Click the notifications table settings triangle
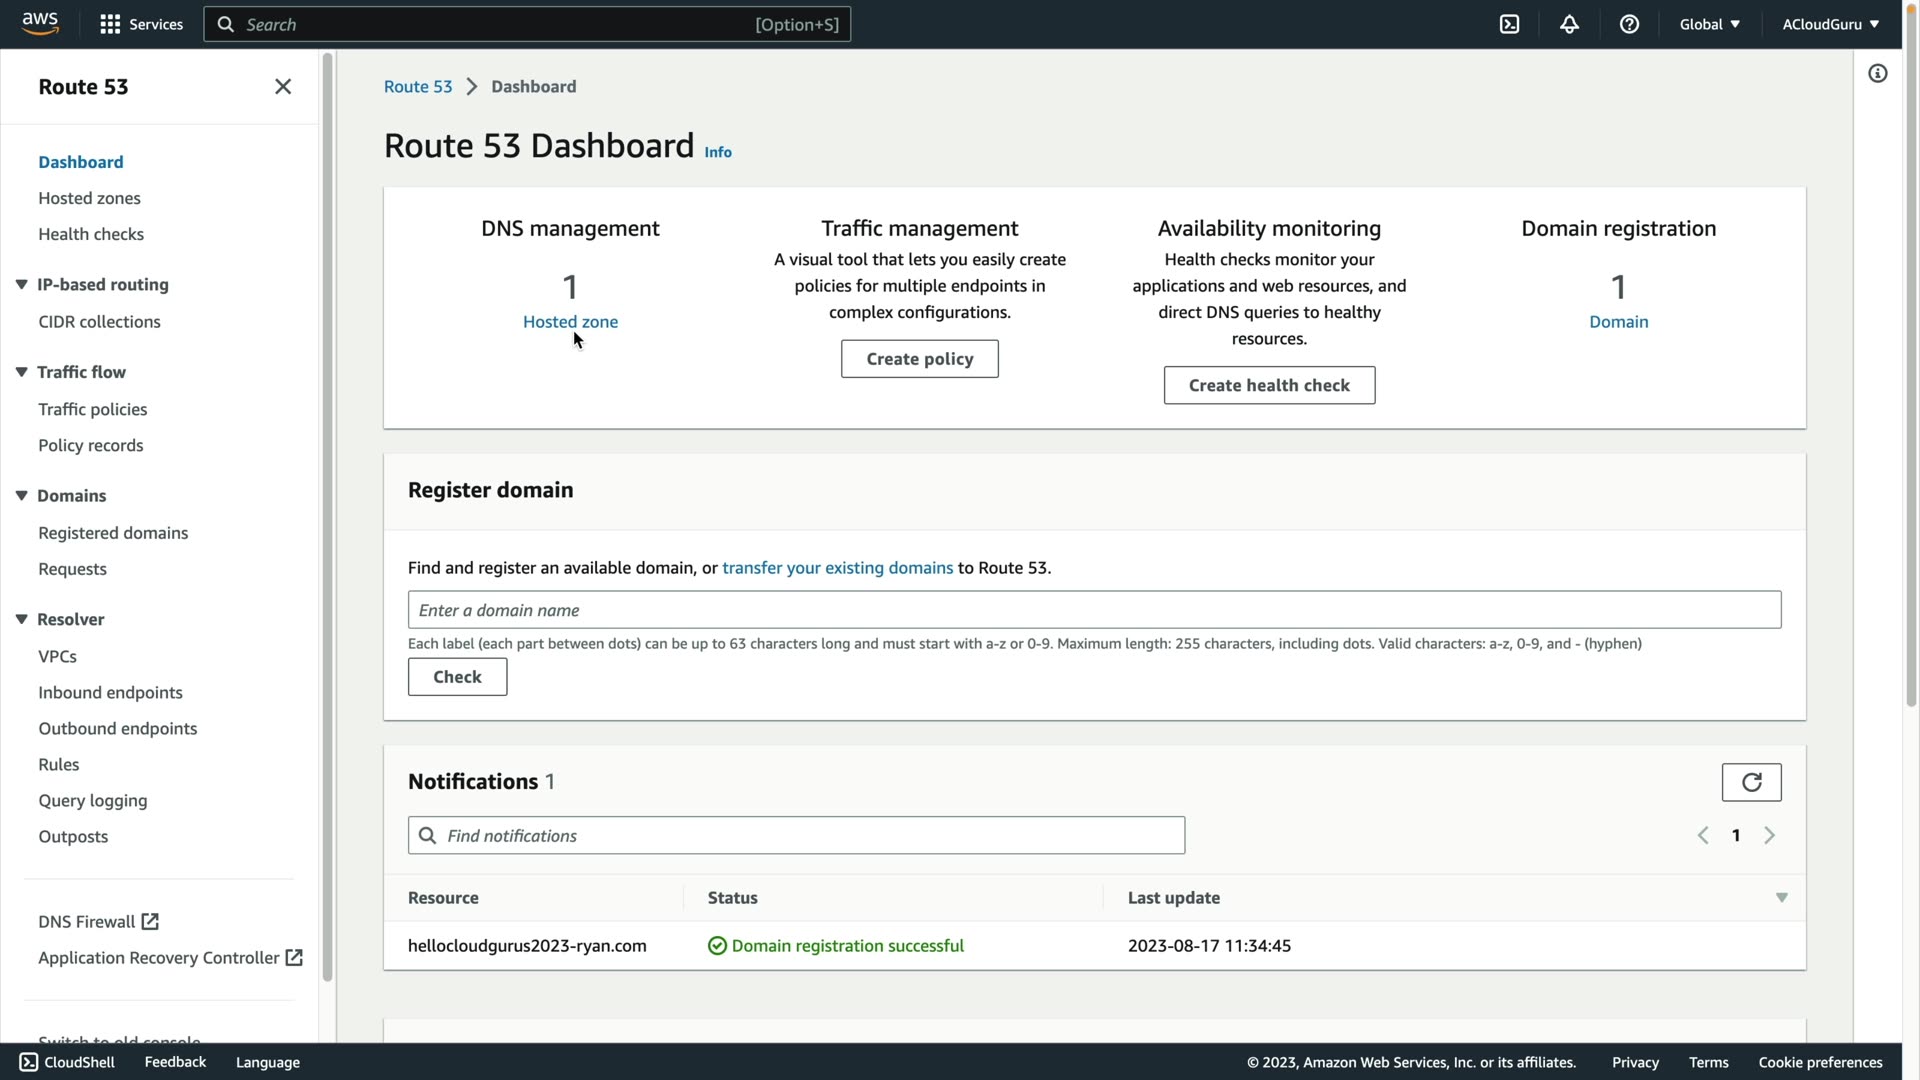The width and height of the screenshot is (1920, 1080). [x=1781, y=898]
